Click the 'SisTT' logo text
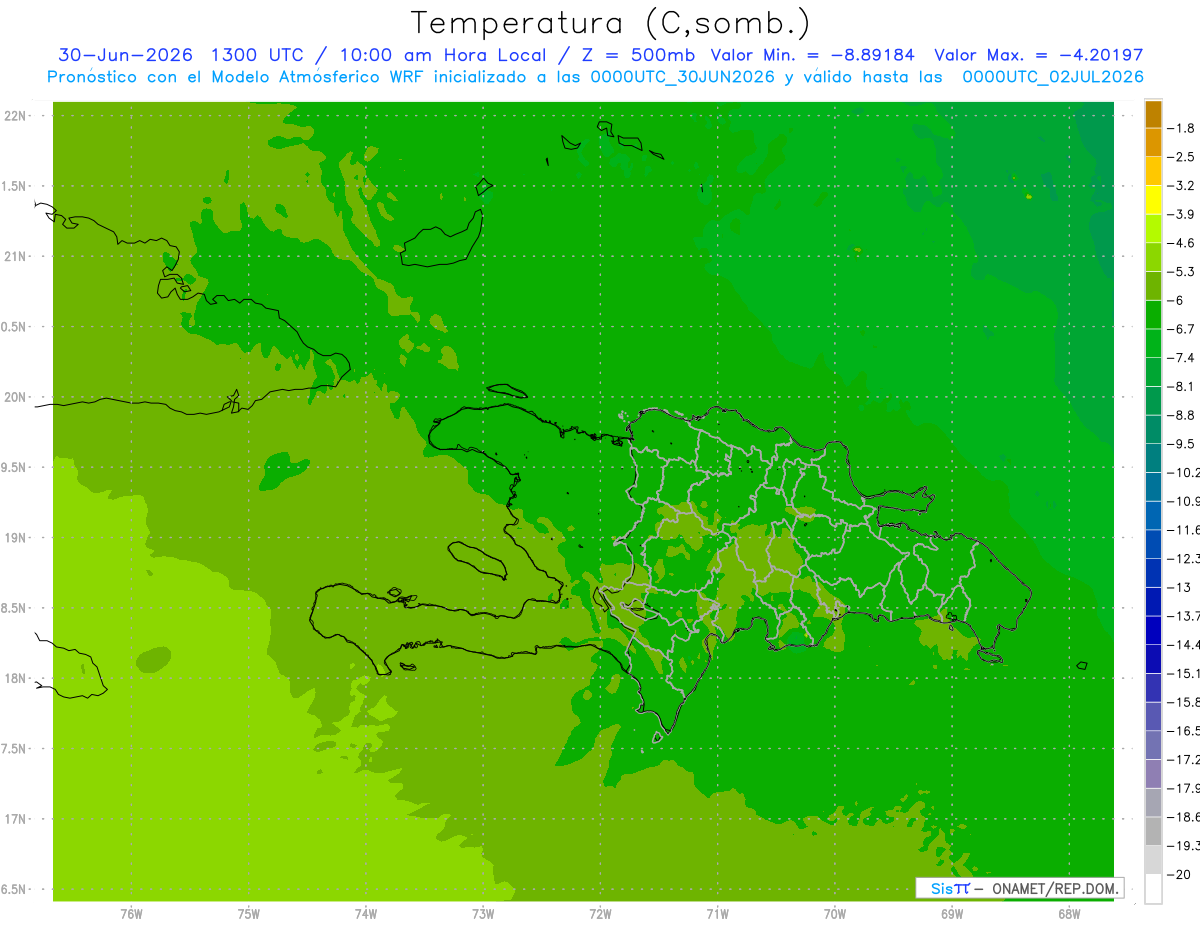 (950, 888)
